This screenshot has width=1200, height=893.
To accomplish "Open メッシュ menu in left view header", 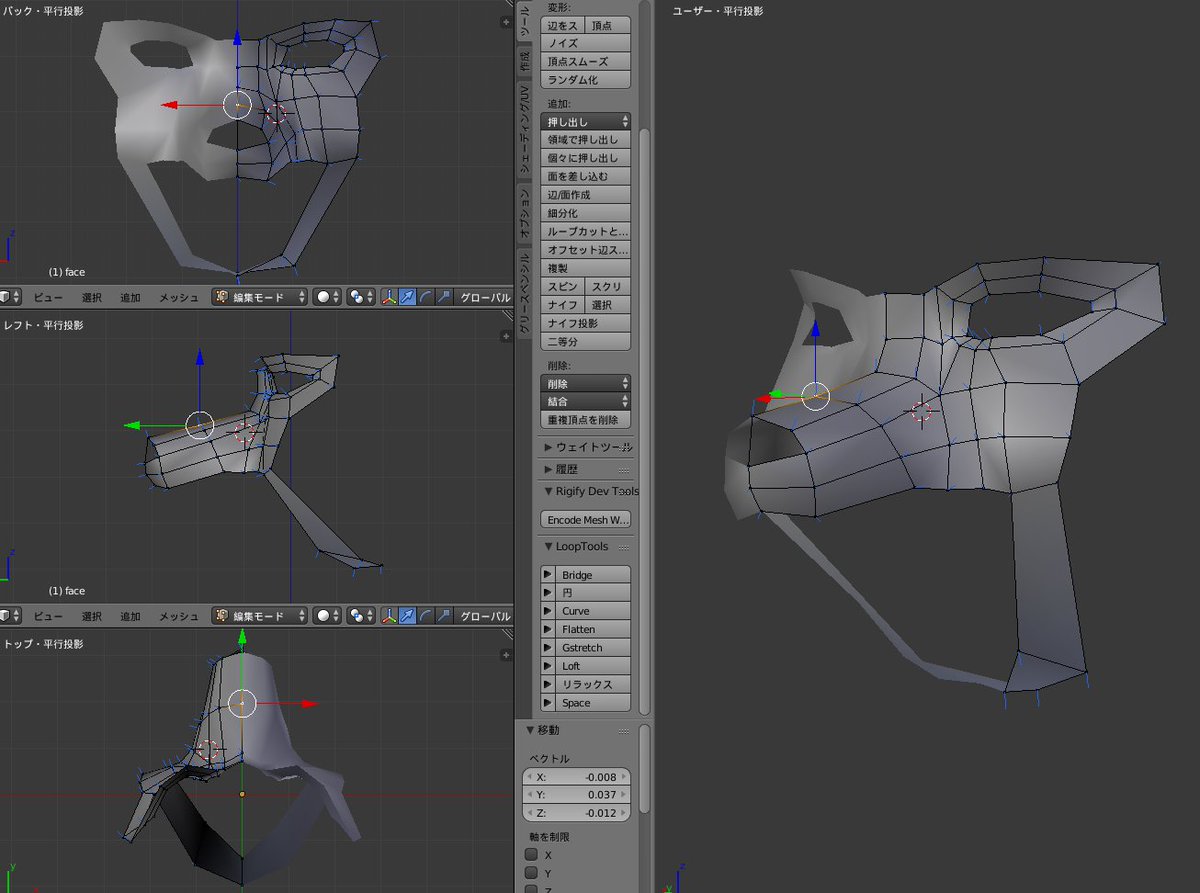I will pos(179,616).
